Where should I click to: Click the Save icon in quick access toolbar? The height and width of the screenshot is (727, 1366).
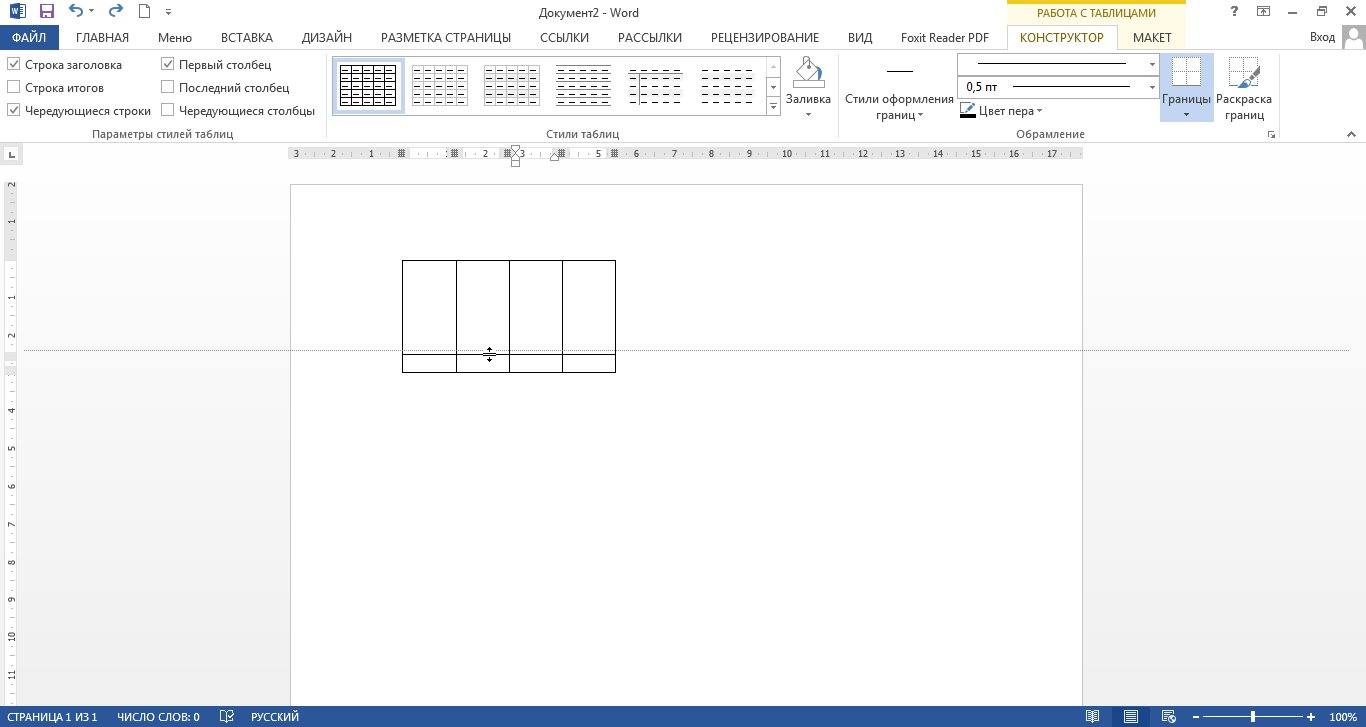point(46,12)
